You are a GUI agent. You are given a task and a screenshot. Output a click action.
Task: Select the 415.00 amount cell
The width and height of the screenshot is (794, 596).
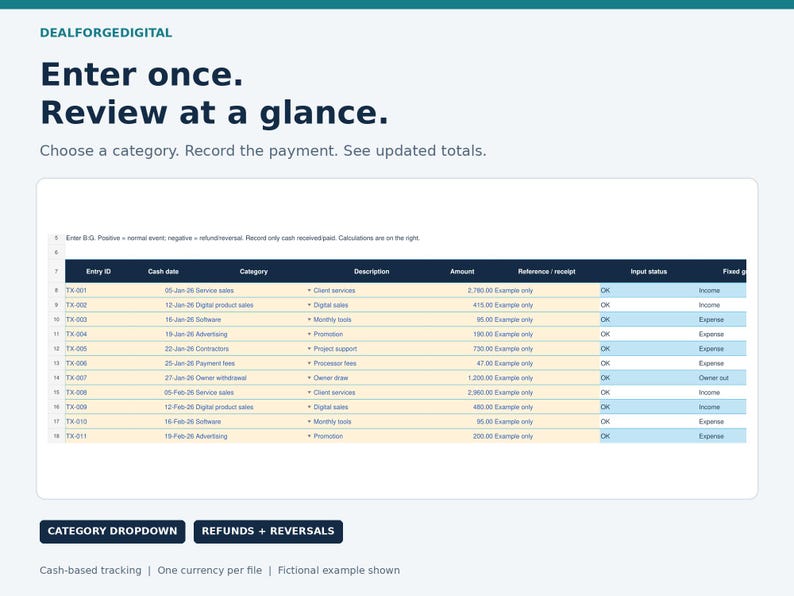483,305
